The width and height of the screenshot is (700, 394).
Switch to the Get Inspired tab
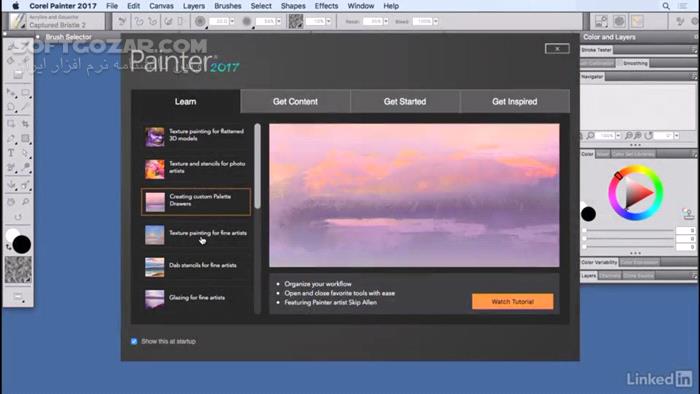[x=515, y=101]
